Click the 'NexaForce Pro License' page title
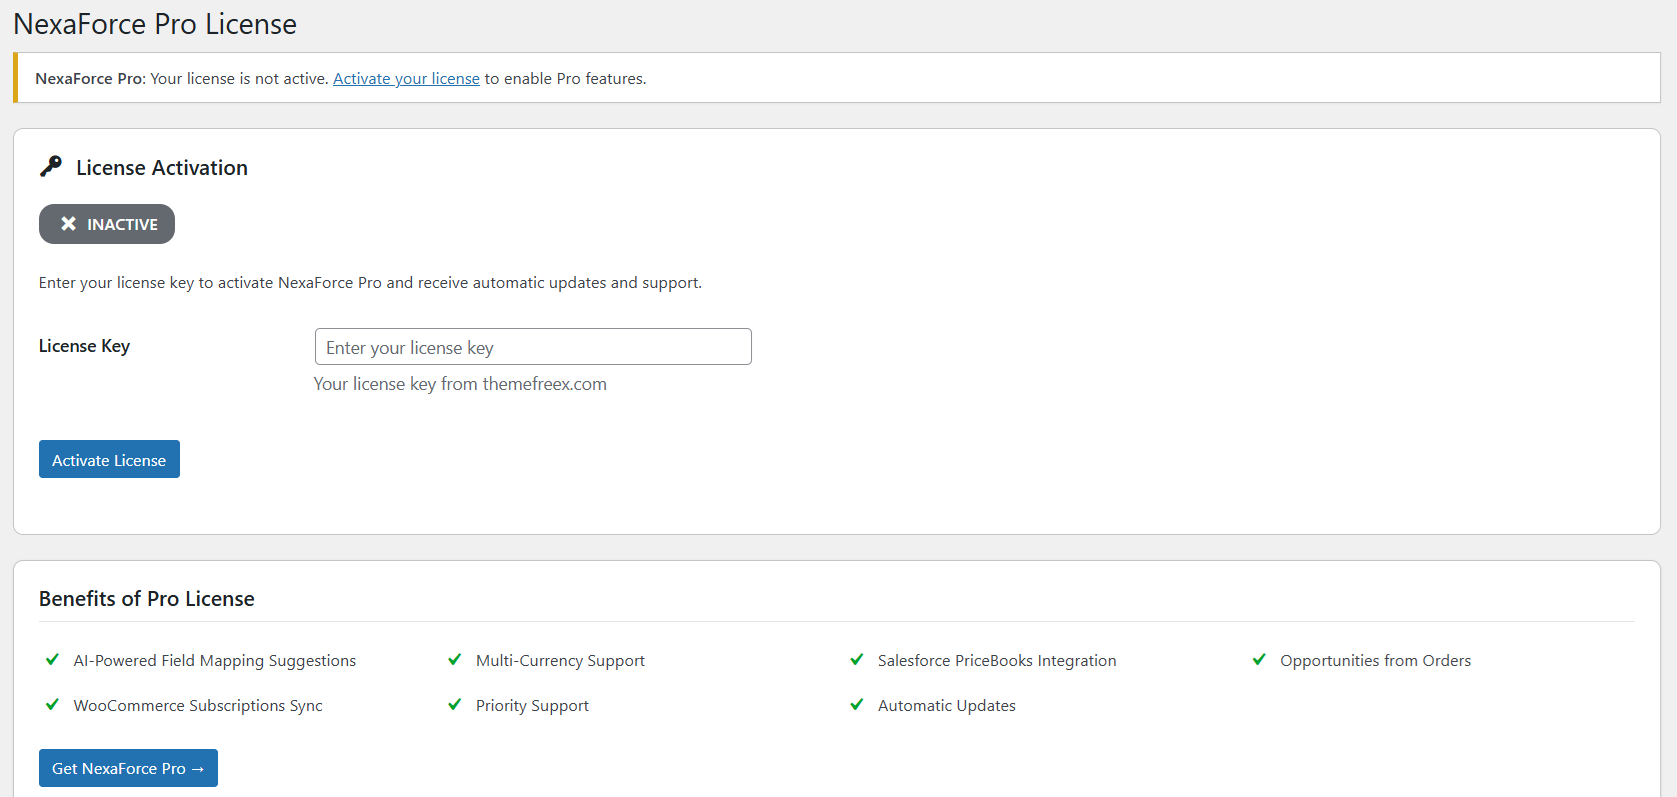 (x=155, y=24)
